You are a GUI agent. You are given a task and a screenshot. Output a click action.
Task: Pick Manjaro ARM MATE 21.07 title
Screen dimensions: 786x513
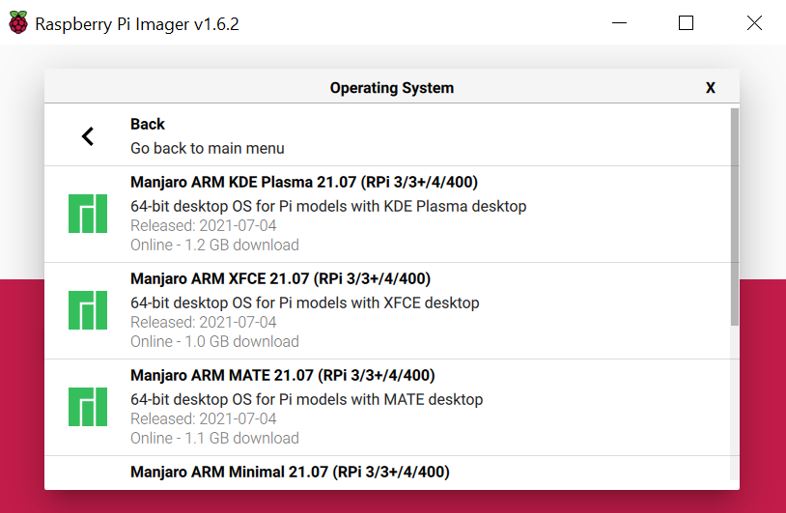[x=282, y=376]
